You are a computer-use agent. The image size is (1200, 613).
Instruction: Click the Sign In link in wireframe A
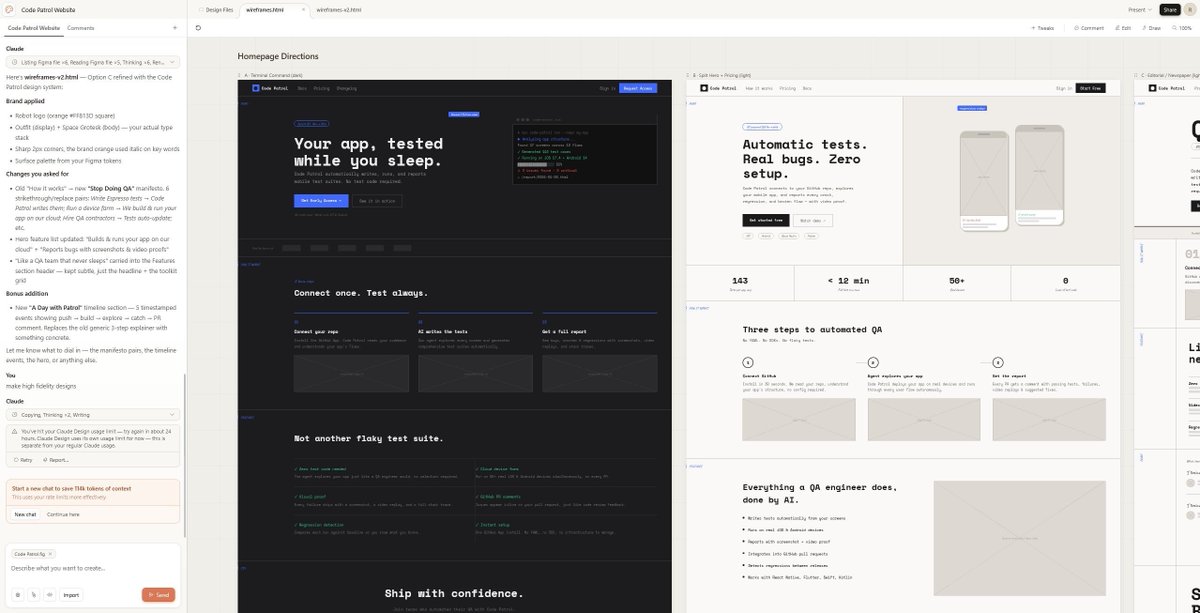607,88
